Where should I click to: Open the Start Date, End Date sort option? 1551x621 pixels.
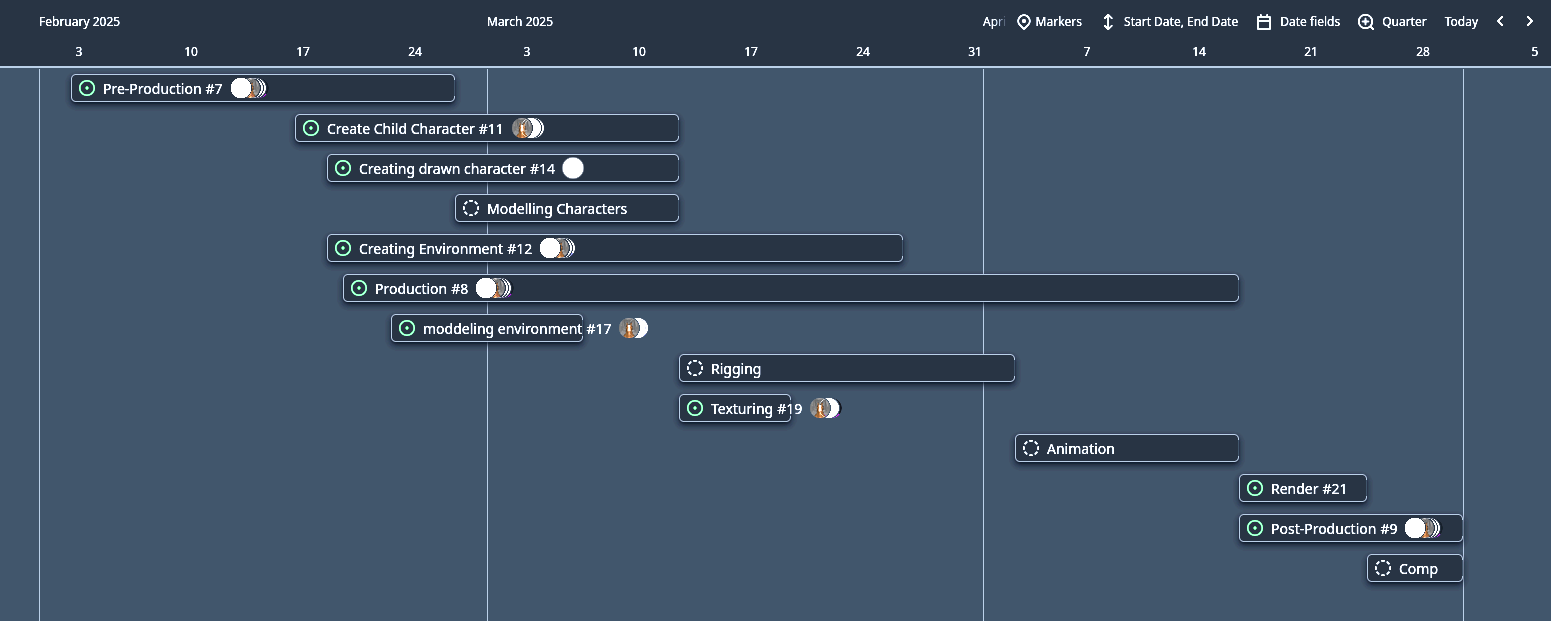click(1169, 22)
